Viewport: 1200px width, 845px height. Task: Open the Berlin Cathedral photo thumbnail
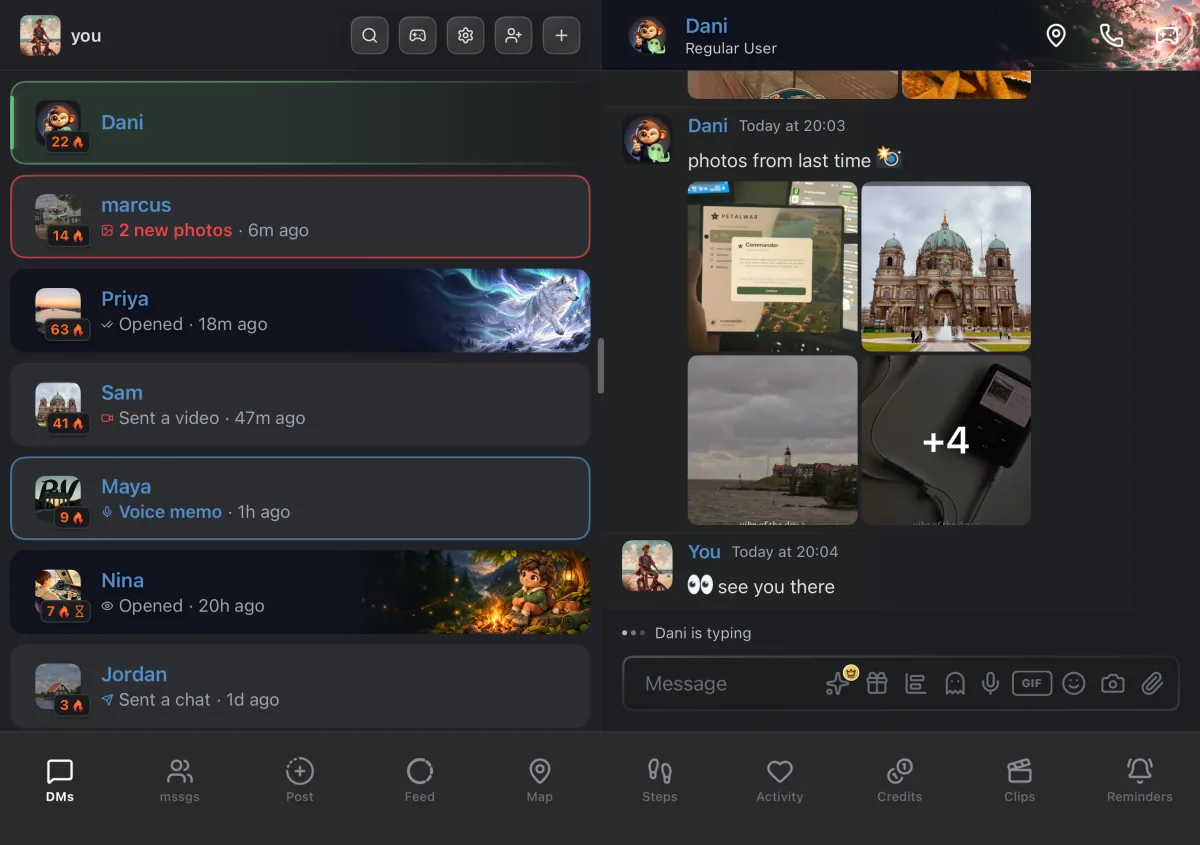click(946, 266)
